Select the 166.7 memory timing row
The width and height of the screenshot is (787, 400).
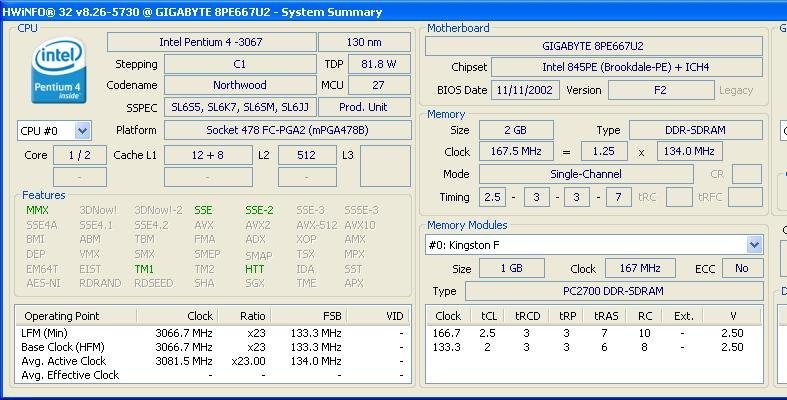[x=594, y=333]
